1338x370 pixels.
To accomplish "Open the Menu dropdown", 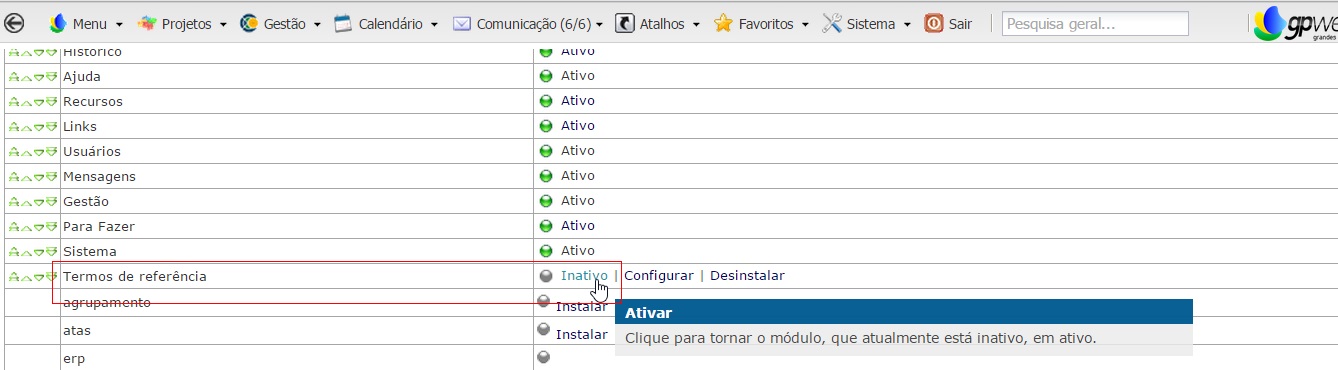I will tap(89, 24).
